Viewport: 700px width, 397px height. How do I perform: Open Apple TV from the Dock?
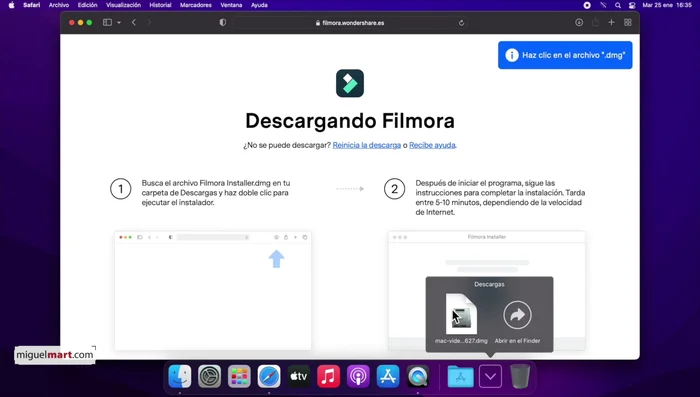click(299, 376)
